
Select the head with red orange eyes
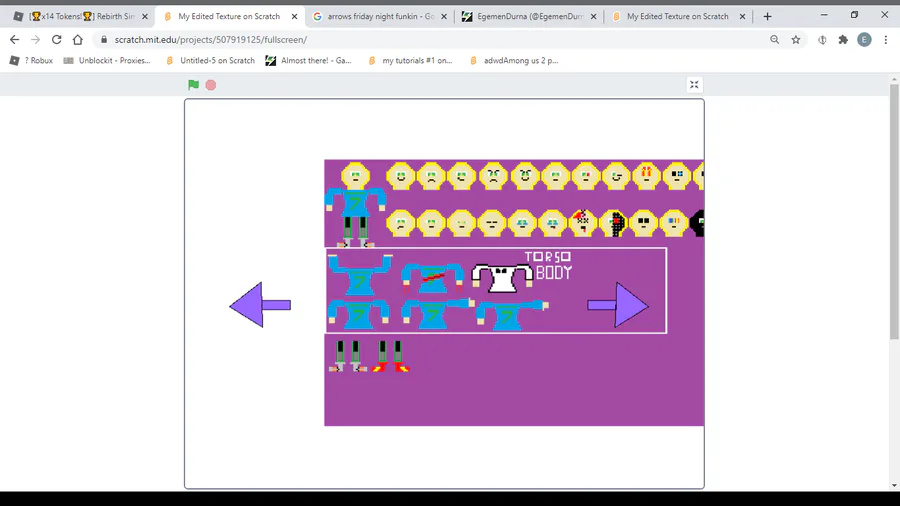pos(646,176)
